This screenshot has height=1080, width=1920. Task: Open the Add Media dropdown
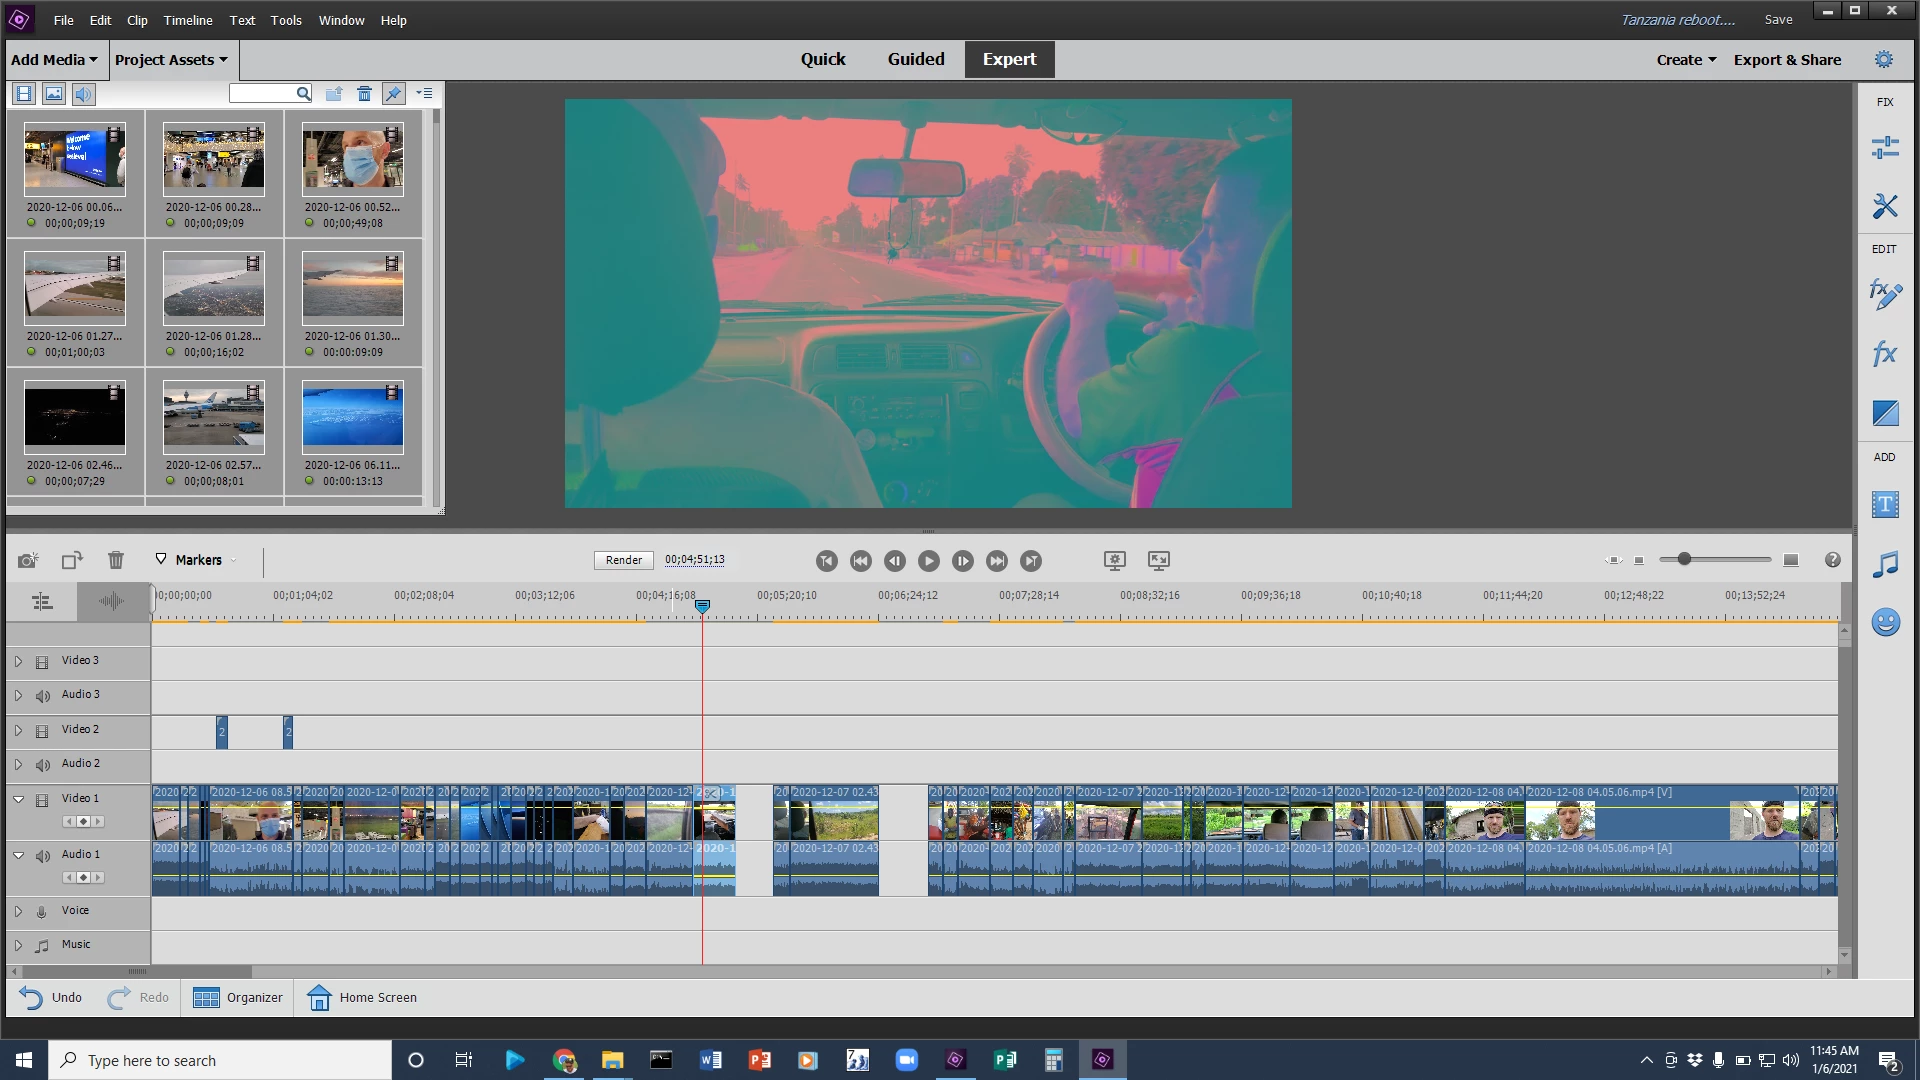(x=54, y=60)
